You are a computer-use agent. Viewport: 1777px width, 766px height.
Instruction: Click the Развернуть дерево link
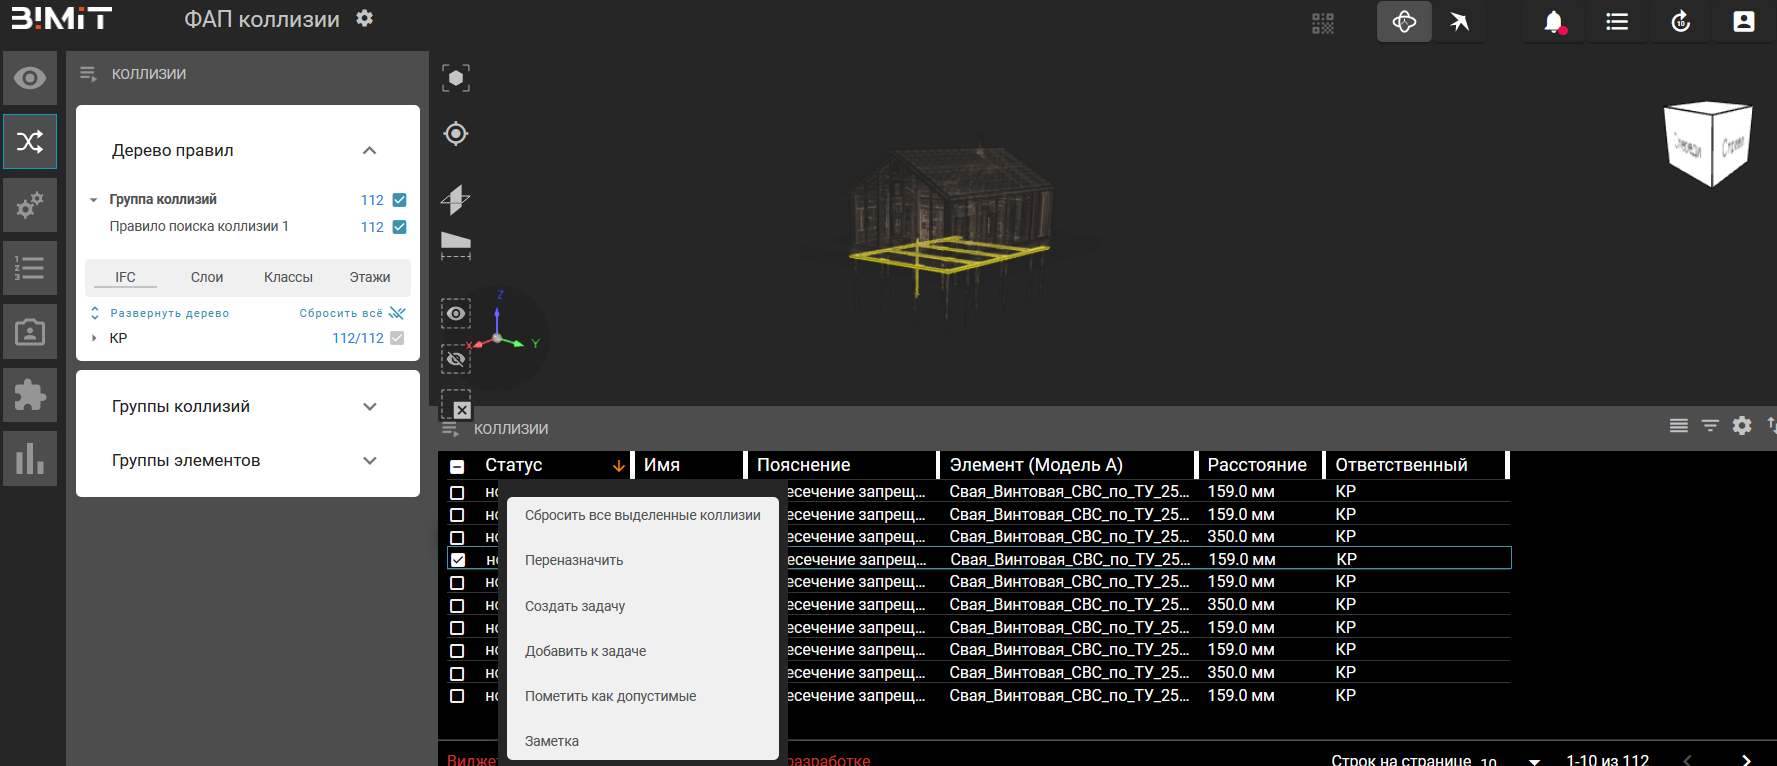point(169,313)
